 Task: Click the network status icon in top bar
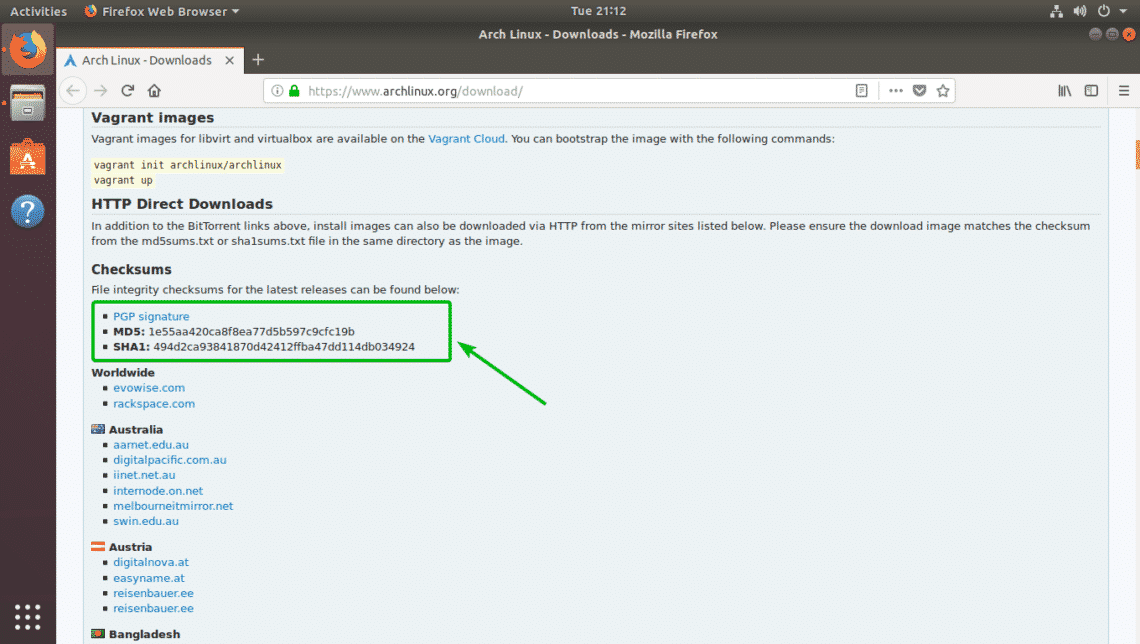coord(1056,11)
